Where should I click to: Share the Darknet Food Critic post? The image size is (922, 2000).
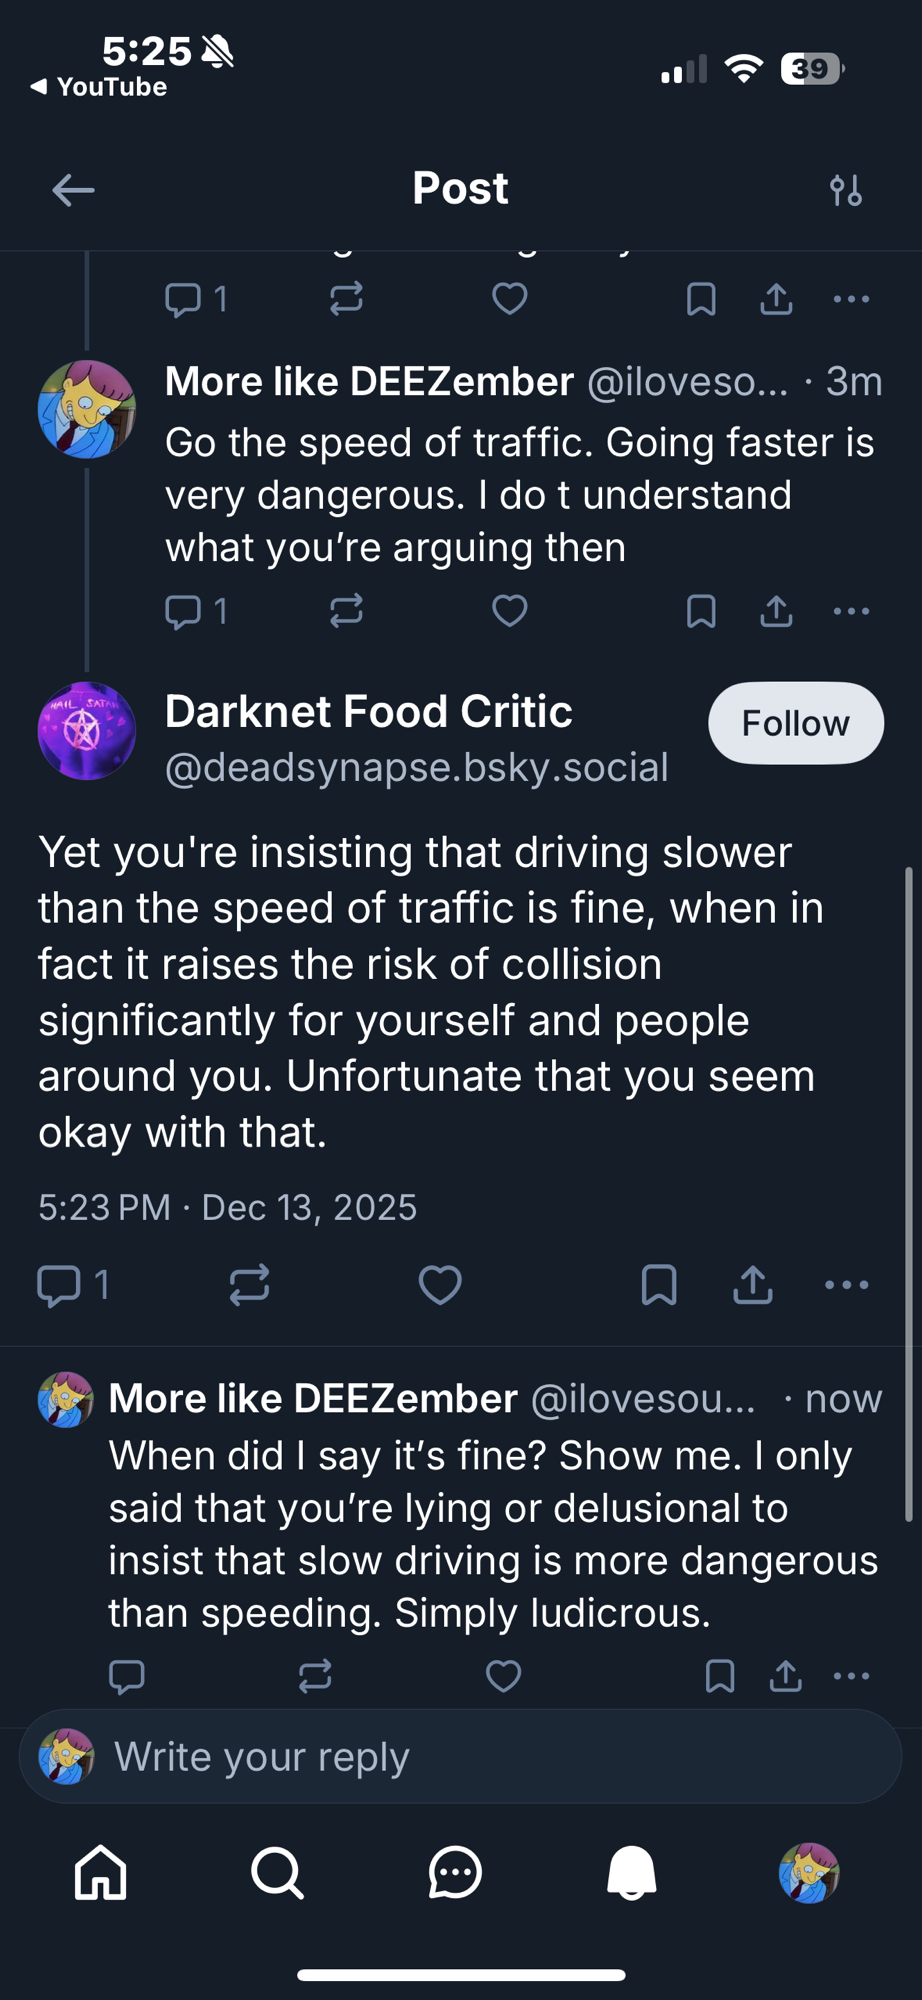point(753,1285)
